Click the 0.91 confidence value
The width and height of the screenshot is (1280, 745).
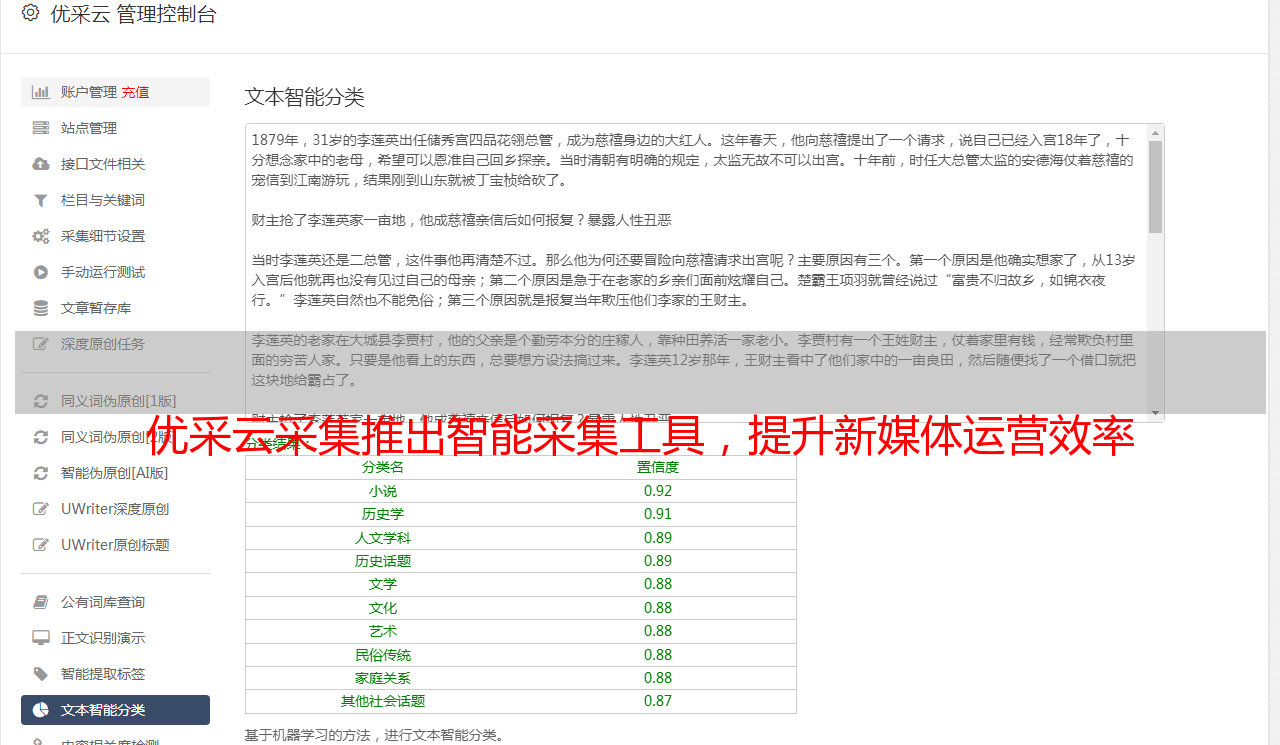[658, 514]
